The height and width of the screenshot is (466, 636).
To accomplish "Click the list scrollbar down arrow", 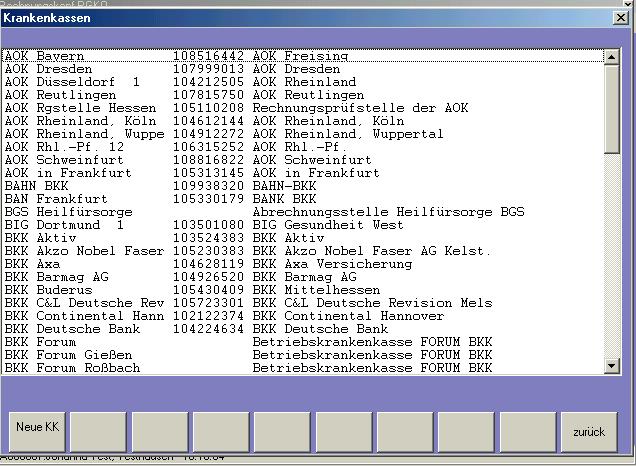I will pos(611,366).
